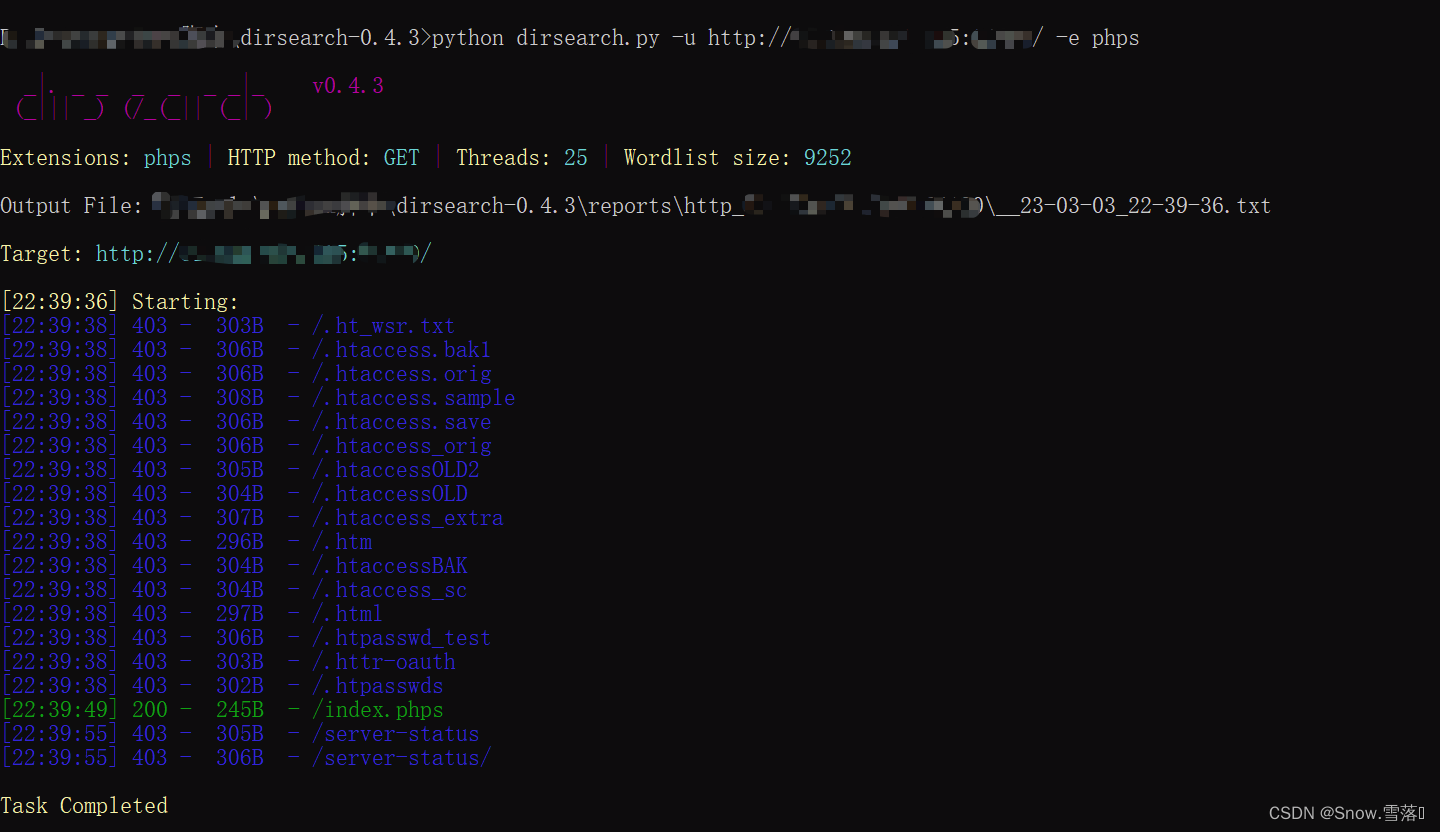The height and width of the screenshot is (832, 1440).
Task: Click the /.htaccessOLD2 result path
Action: (x=396, y=470)
